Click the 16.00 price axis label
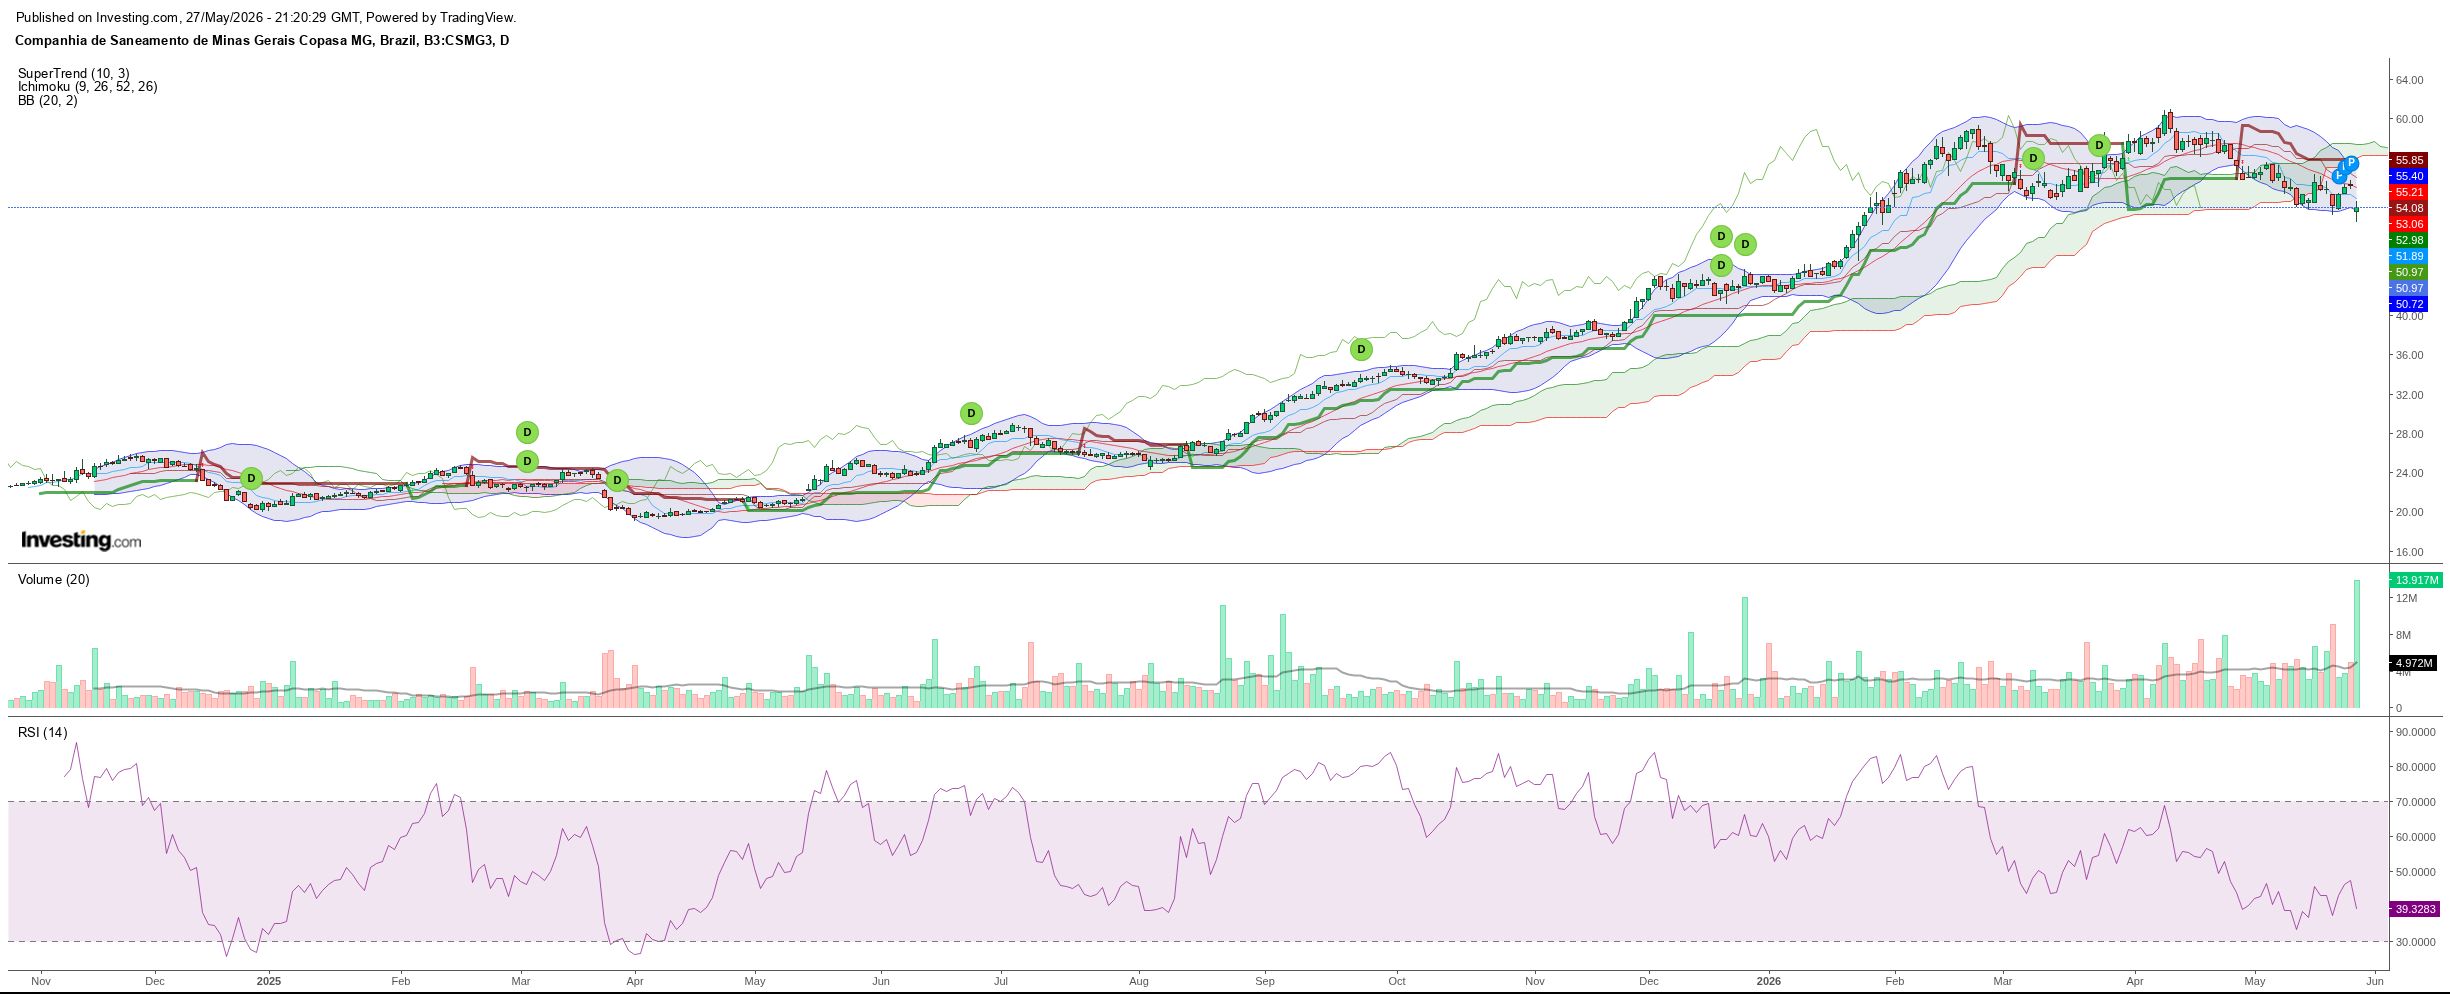Viewport: 2450px width, 994px height. point(2409,552)
